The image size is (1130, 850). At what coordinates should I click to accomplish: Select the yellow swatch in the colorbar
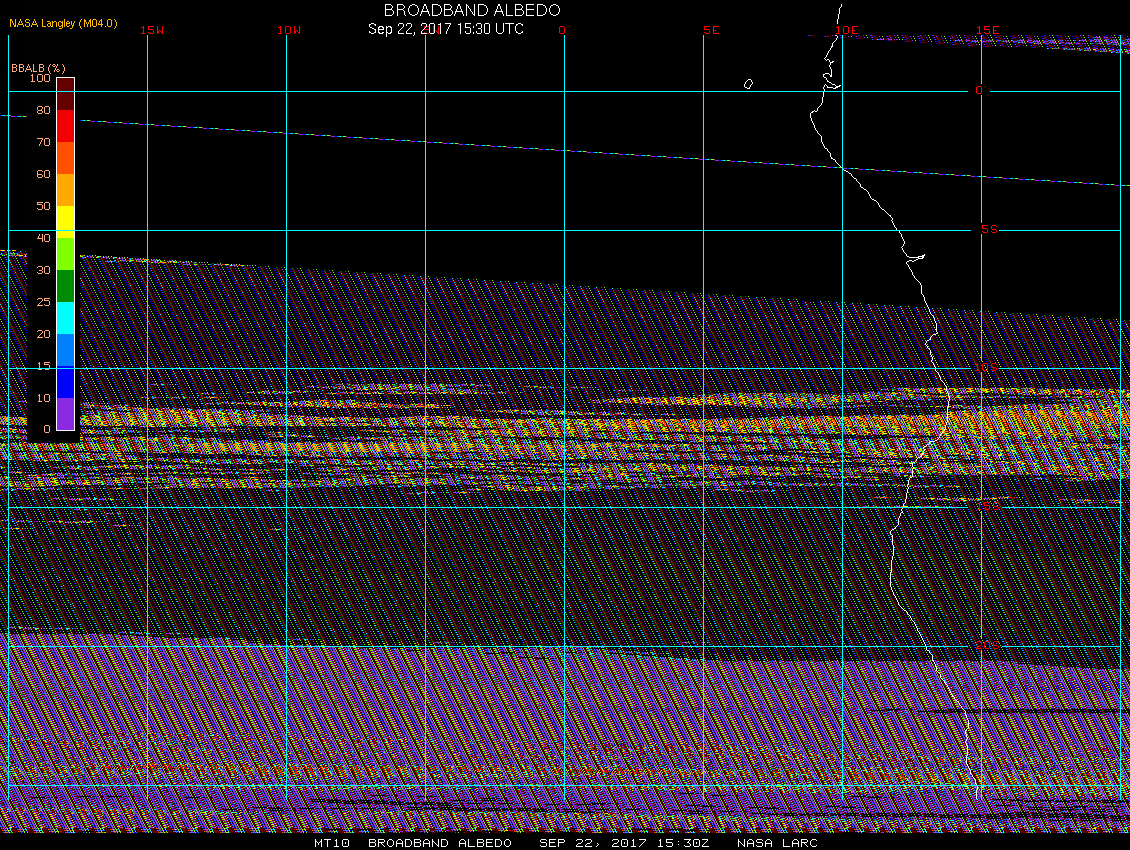pyautogui.click(x=65, y=219)
